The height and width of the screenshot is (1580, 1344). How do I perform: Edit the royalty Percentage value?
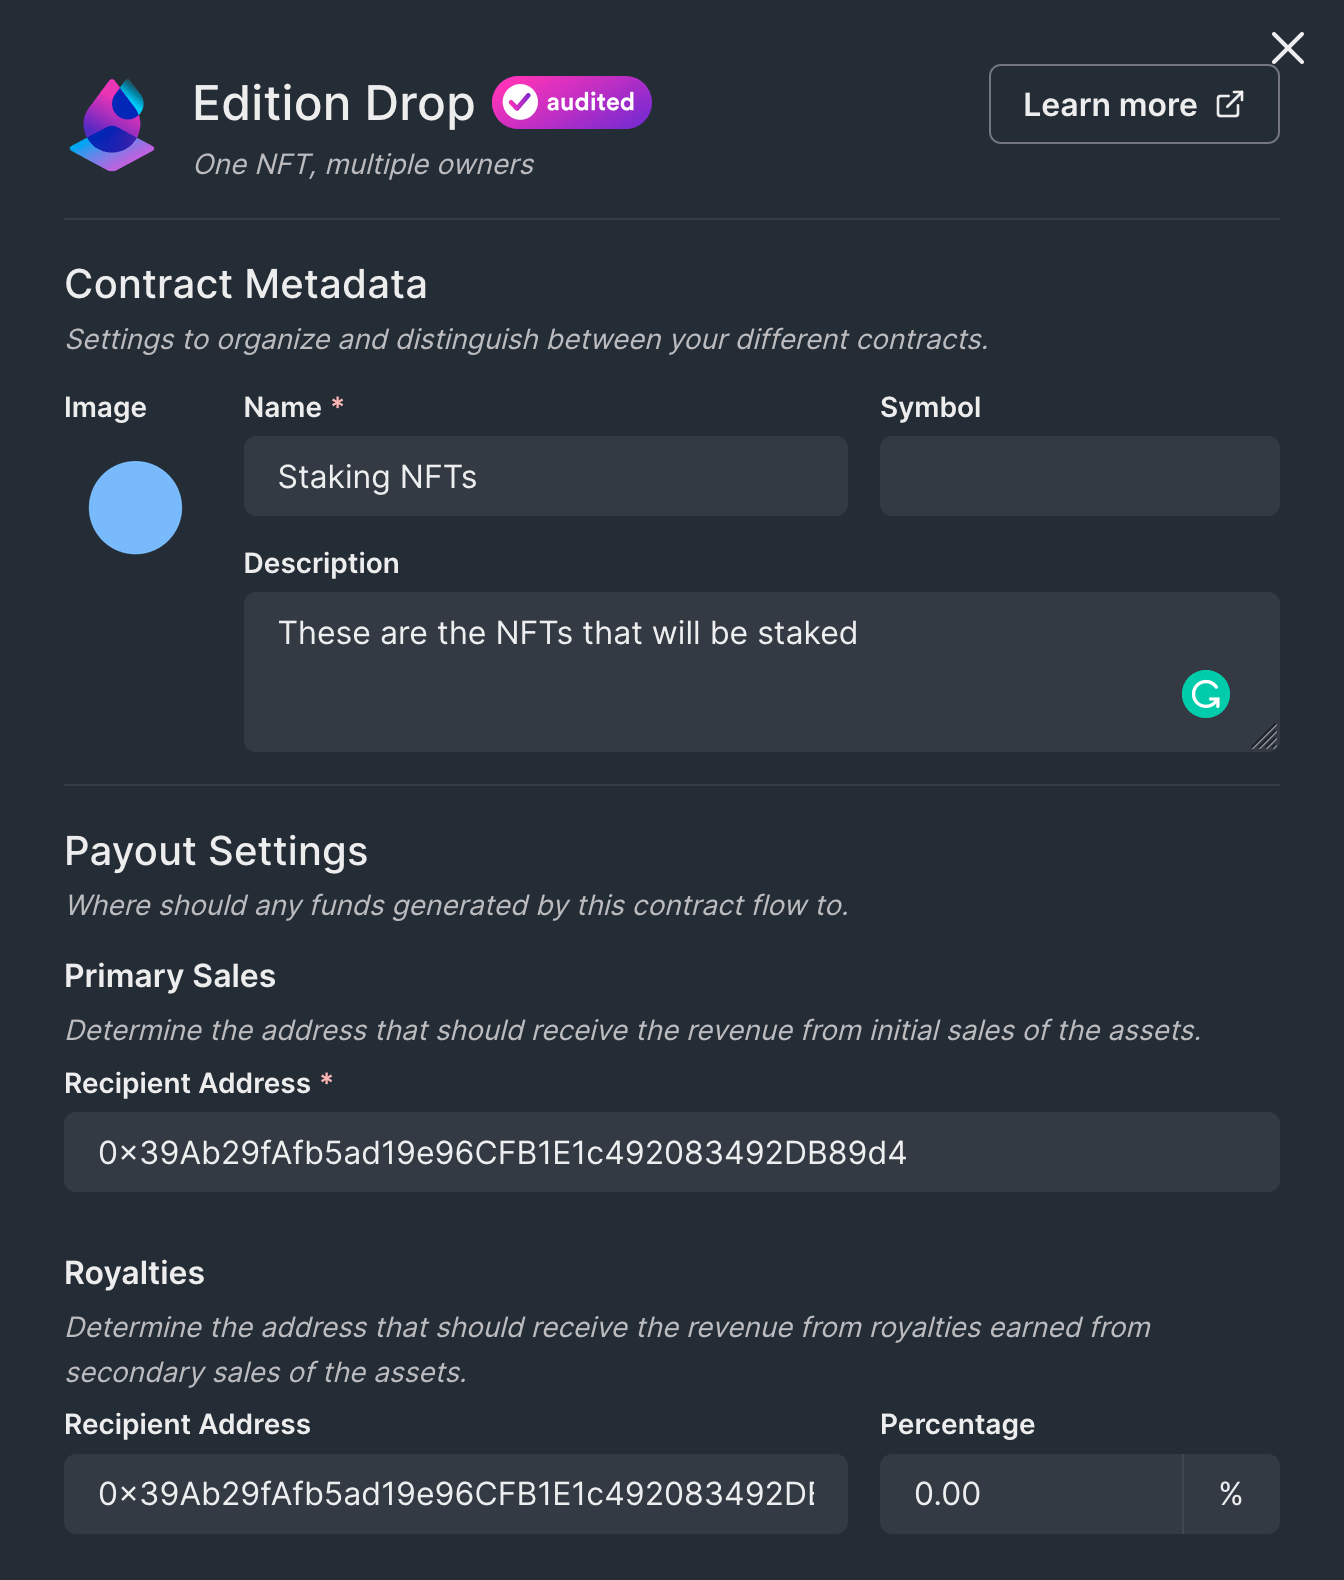coord(1030,1494)
